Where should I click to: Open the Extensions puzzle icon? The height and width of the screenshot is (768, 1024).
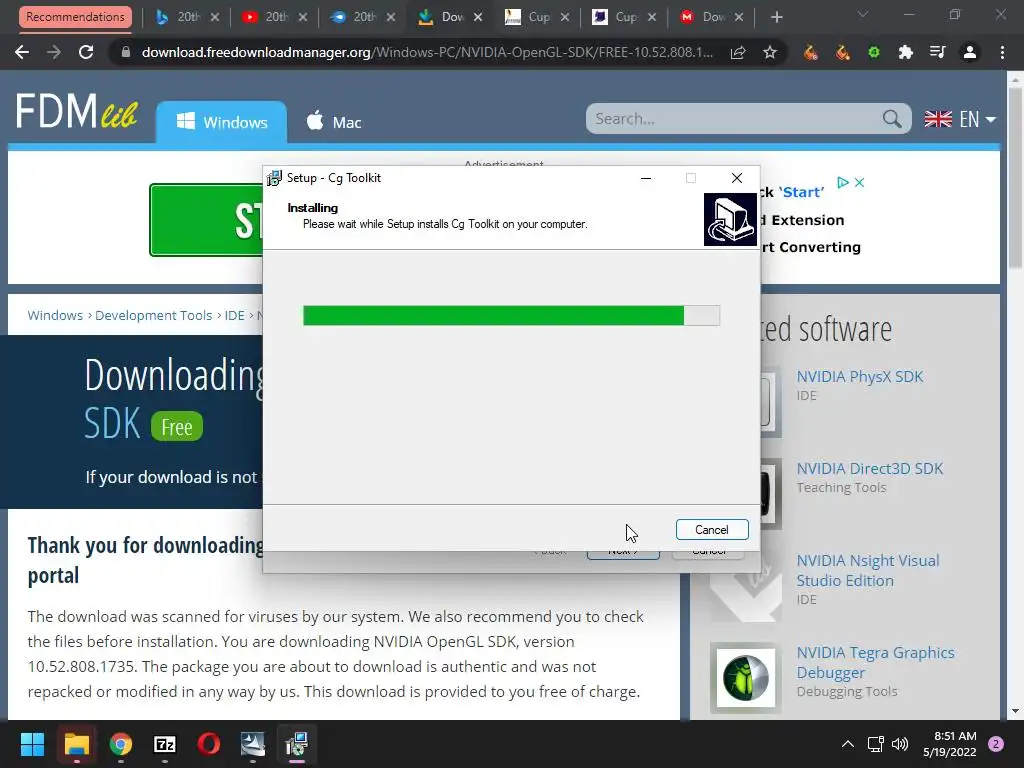(905, 52)
